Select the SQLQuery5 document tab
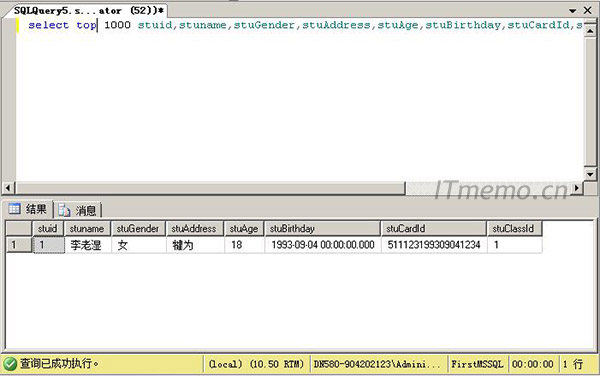Viewport: 600px width, 376px height. [89, 10]
